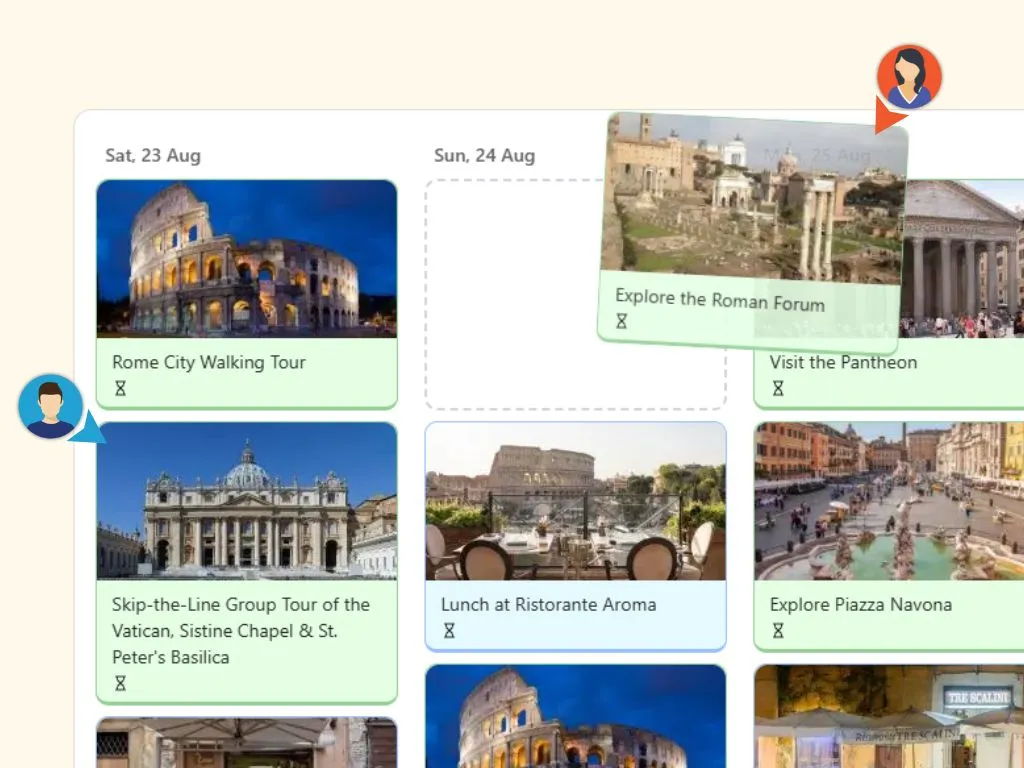Click the male collaborator avatar on the left
Image resolution: width=1024 pixels, height=768 pixels.
(49, 406)
